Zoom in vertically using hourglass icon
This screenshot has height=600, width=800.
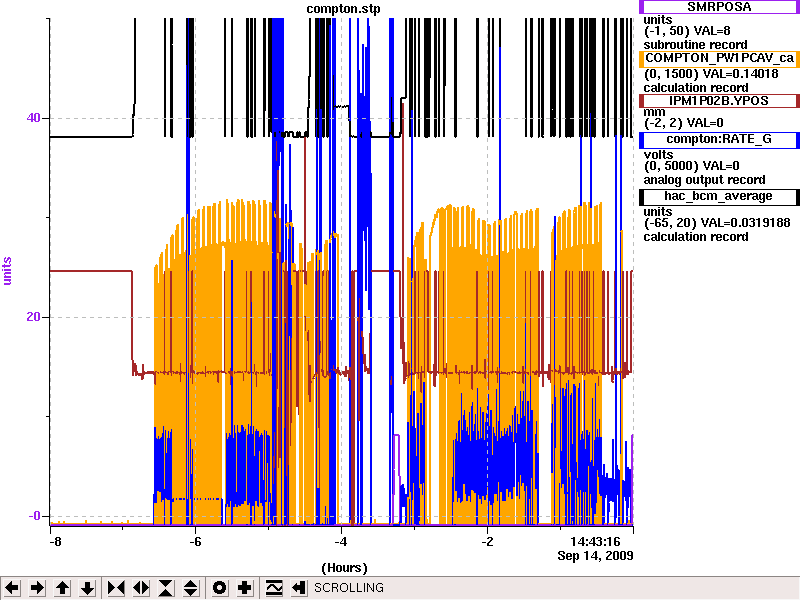click(x=166, y=588)
